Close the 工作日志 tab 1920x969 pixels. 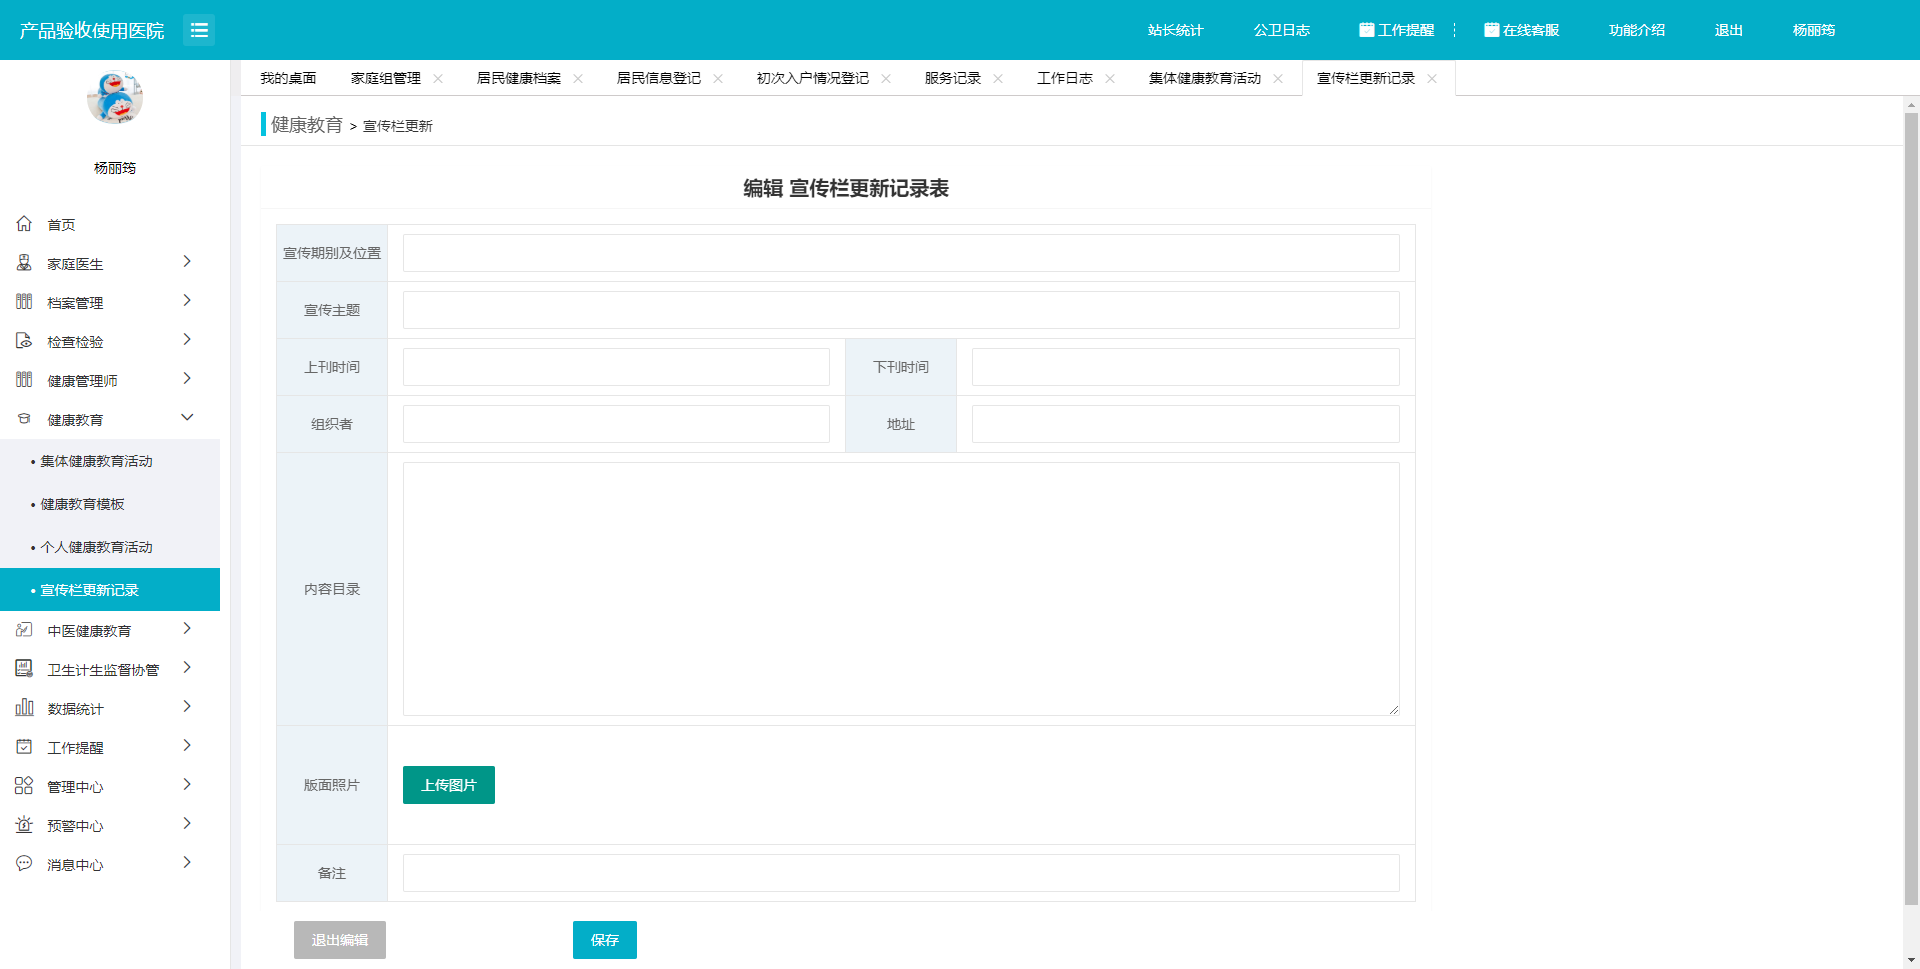point(1110,79)
